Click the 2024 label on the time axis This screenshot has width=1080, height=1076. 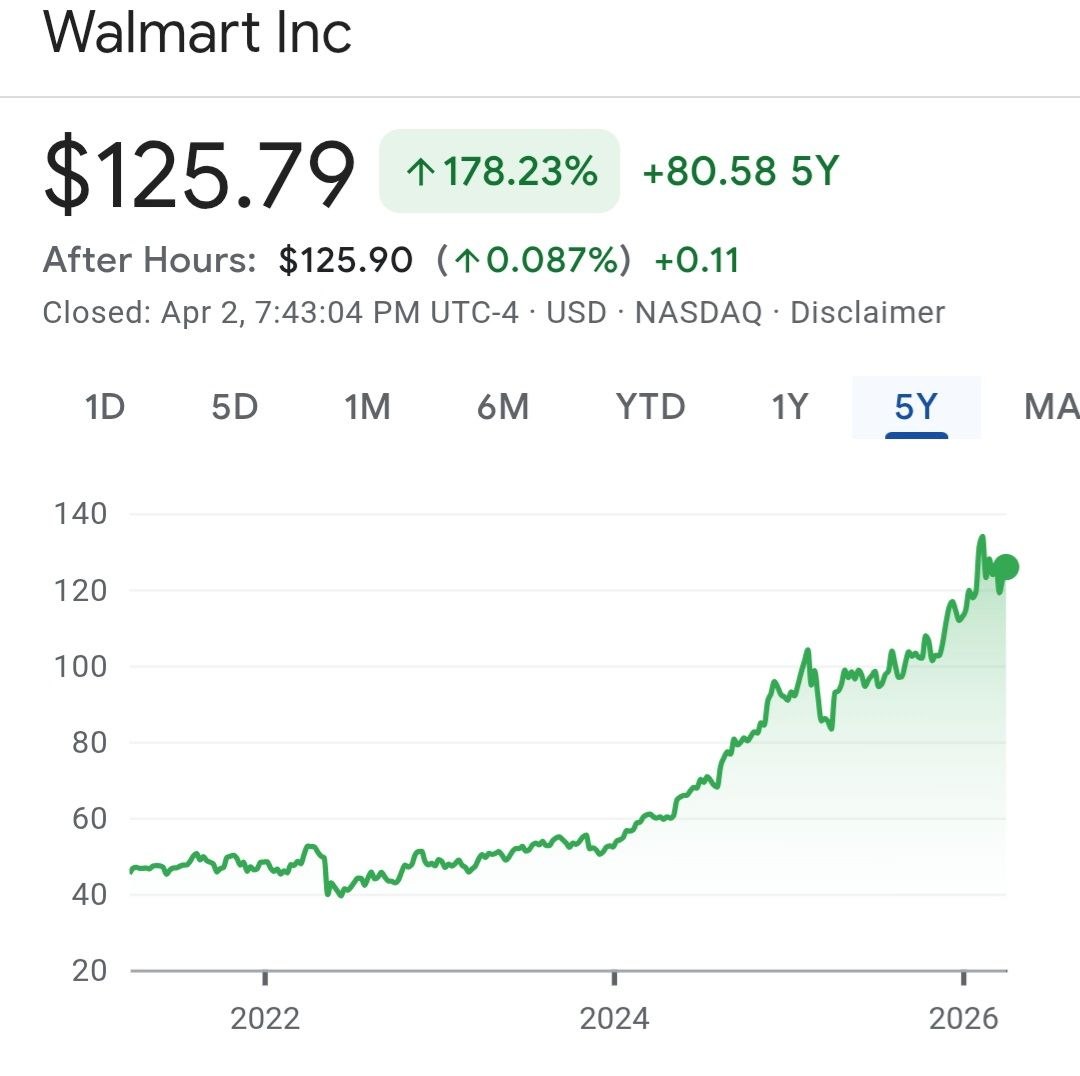pos(614,1018)
